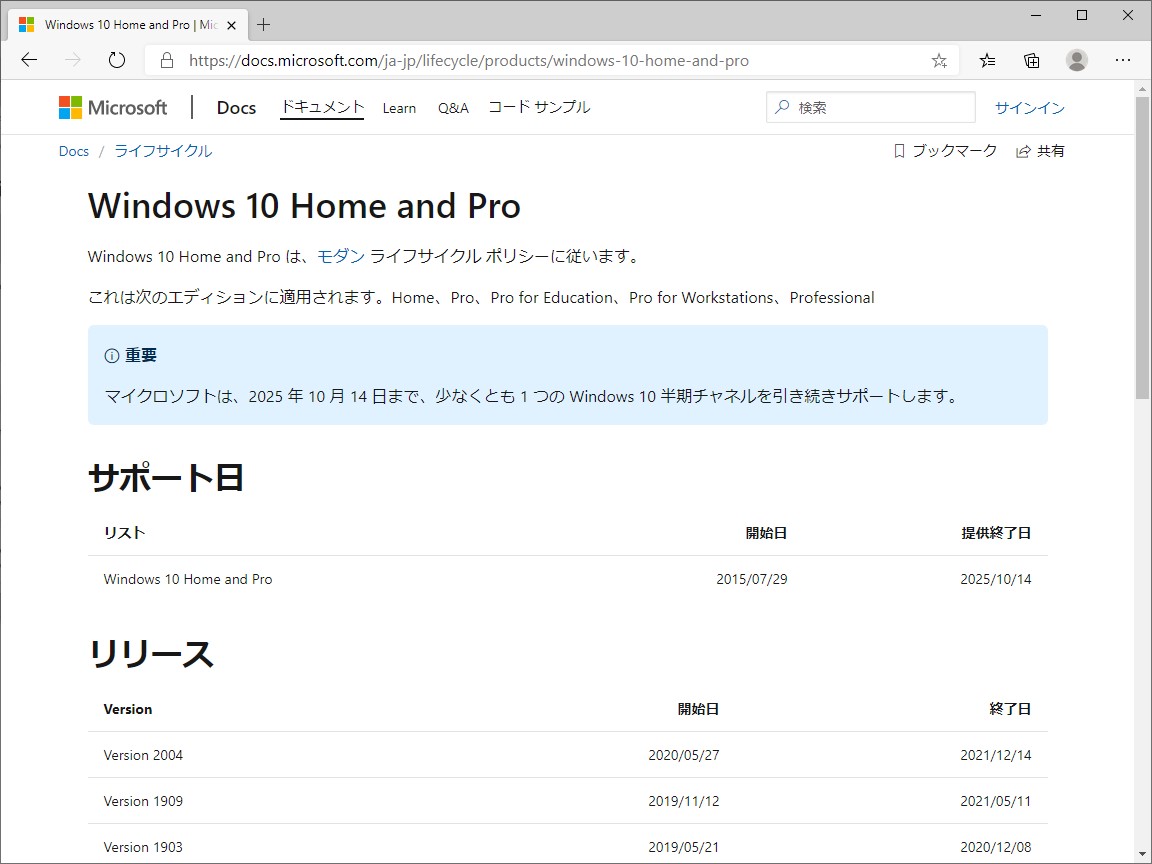
Task: Click the 提供終了日 column header
Action: point(996,533)
